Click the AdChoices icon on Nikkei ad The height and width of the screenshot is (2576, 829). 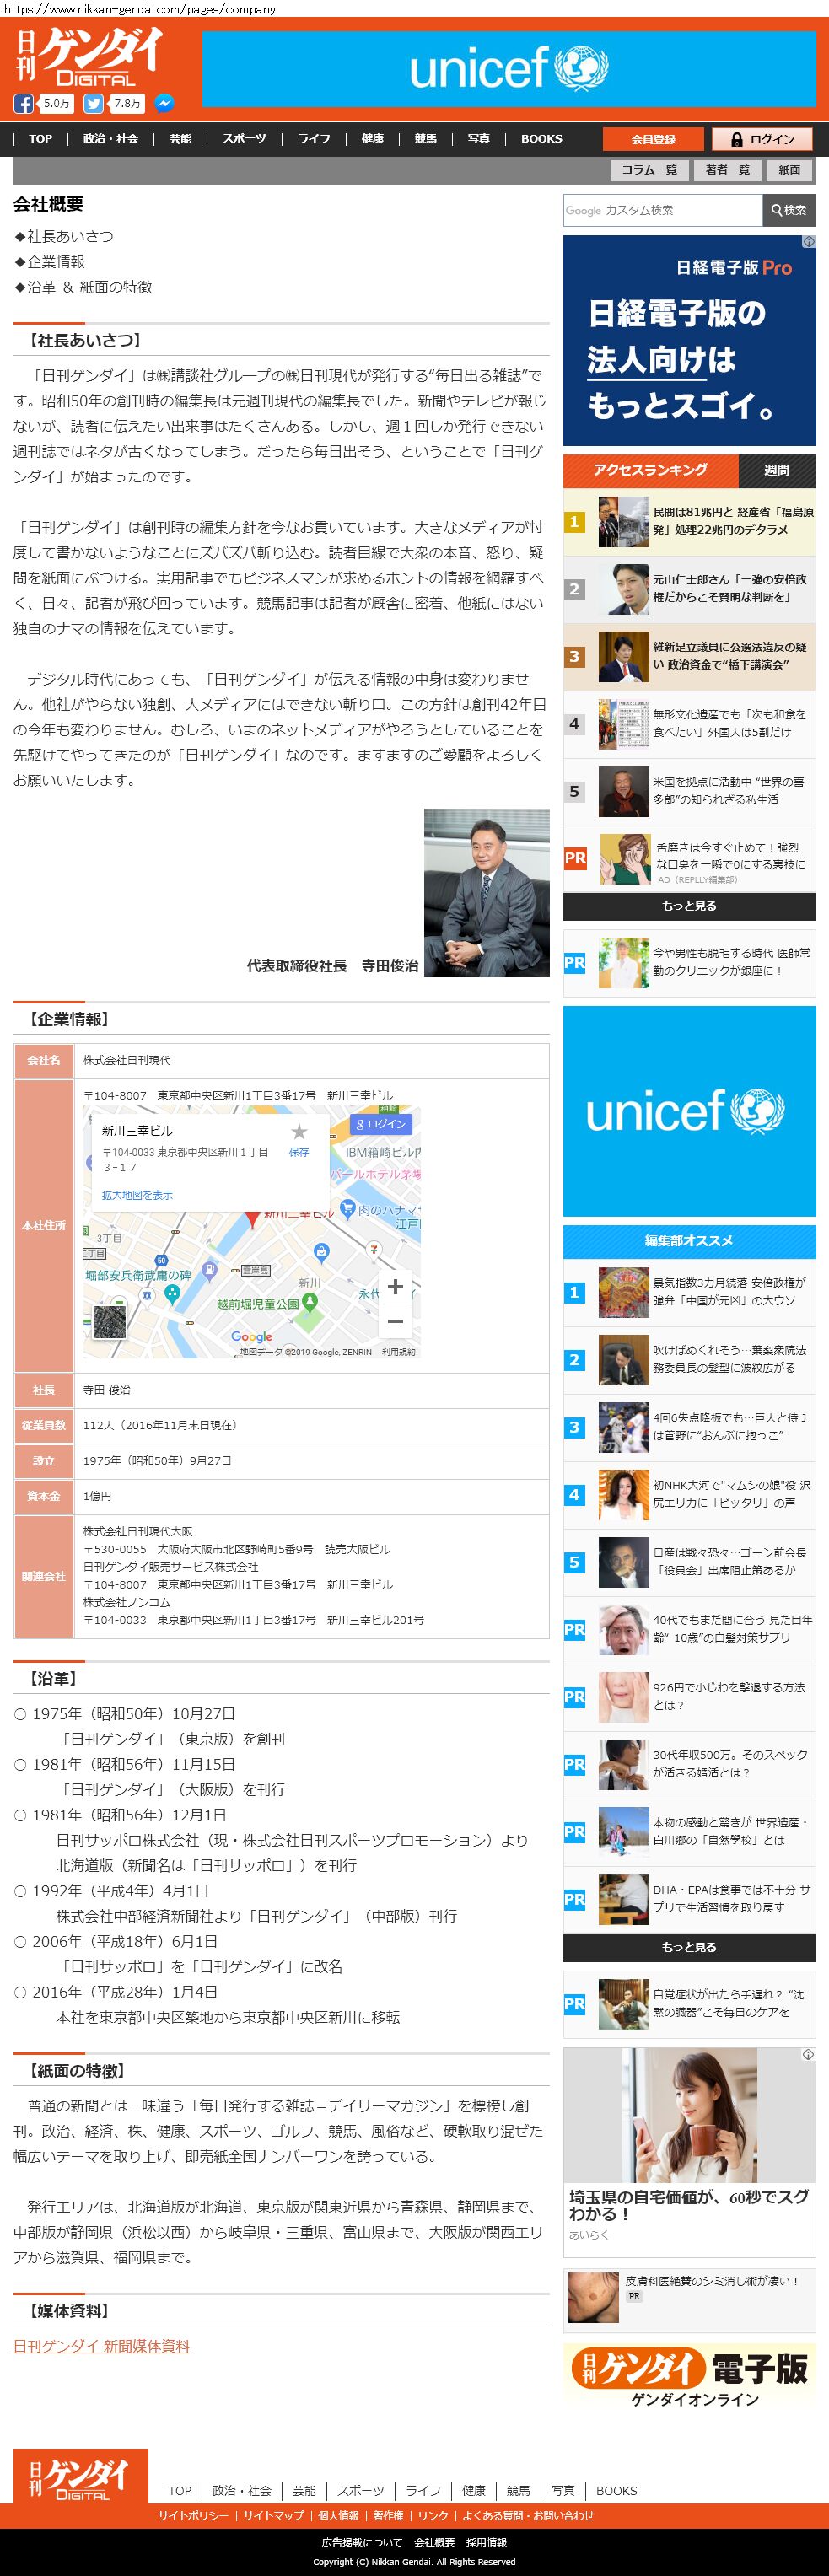click(809, 241)
